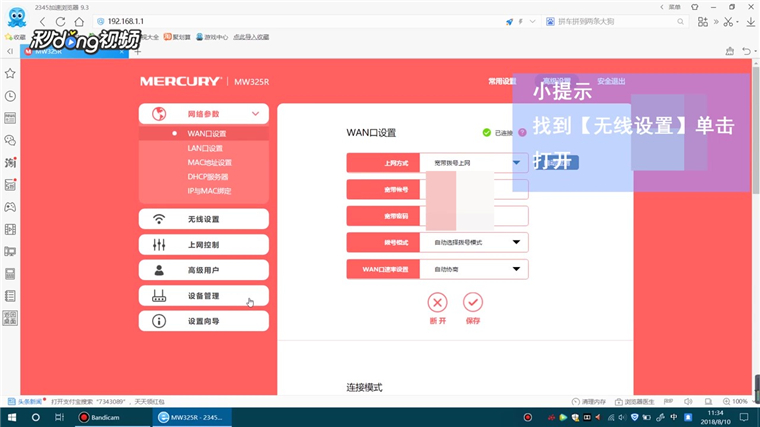Screen dimensions: 760x427
Task: Click the 断开 disconnect button
Action: tap(437, 308)
